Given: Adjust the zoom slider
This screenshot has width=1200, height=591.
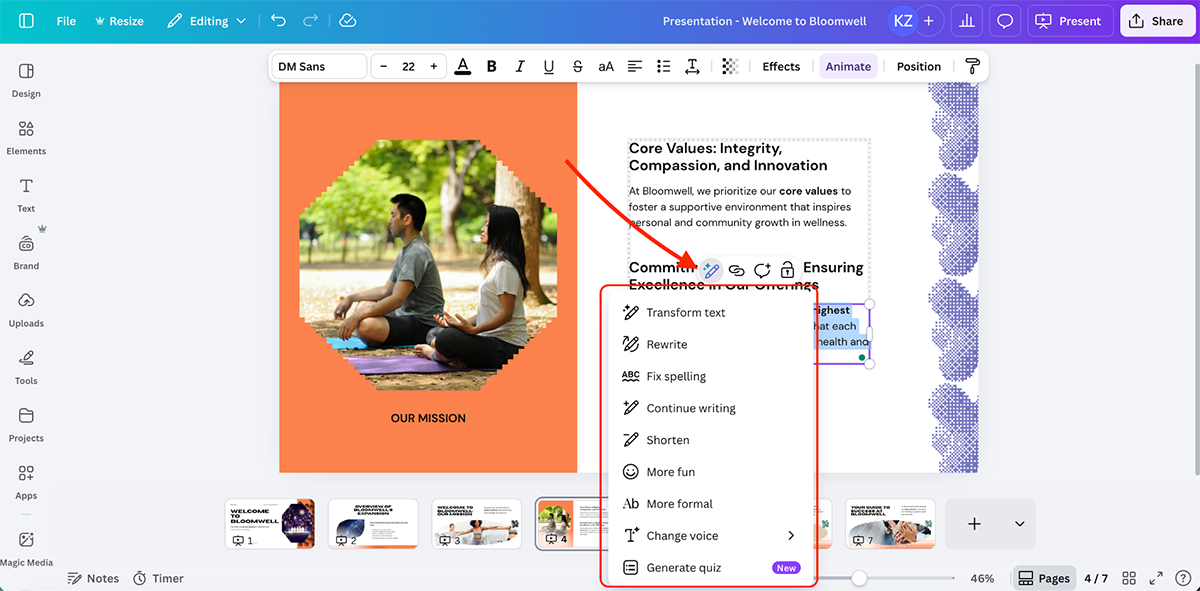Looking at the screenshot, I should click(x=858, y=577).
